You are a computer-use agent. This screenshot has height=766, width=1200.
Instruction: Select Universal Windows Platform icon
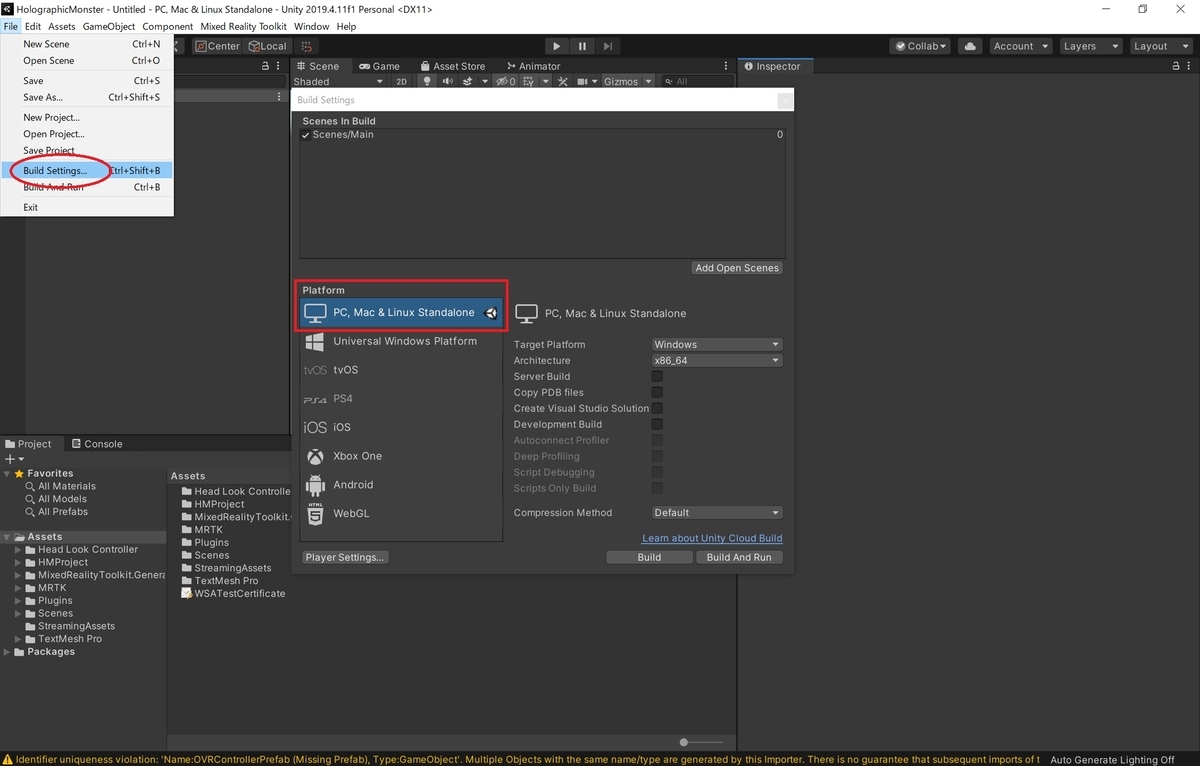(x=315, y=342)
